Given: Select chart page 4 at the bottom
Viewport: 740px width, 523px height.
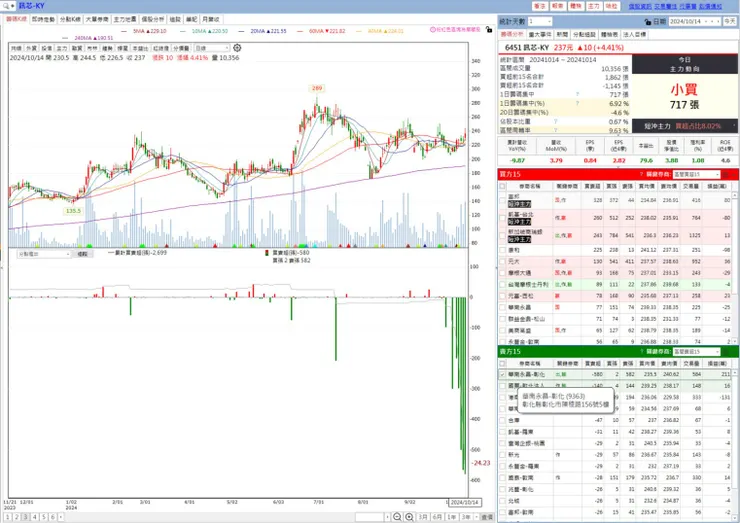Looking at the screenshot, I should point(34,517).
